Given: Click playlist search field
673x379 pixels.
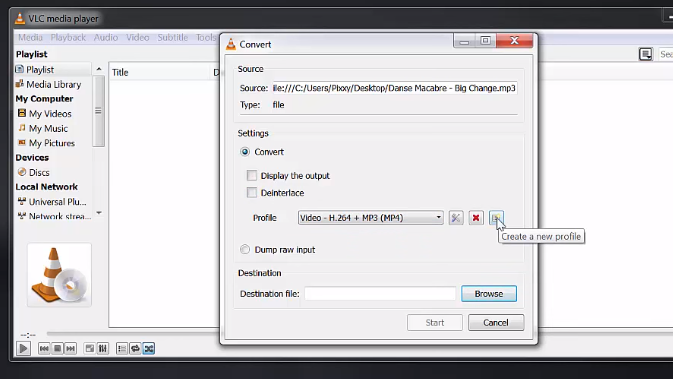Looking at the screenshot, I should [666, 54].
